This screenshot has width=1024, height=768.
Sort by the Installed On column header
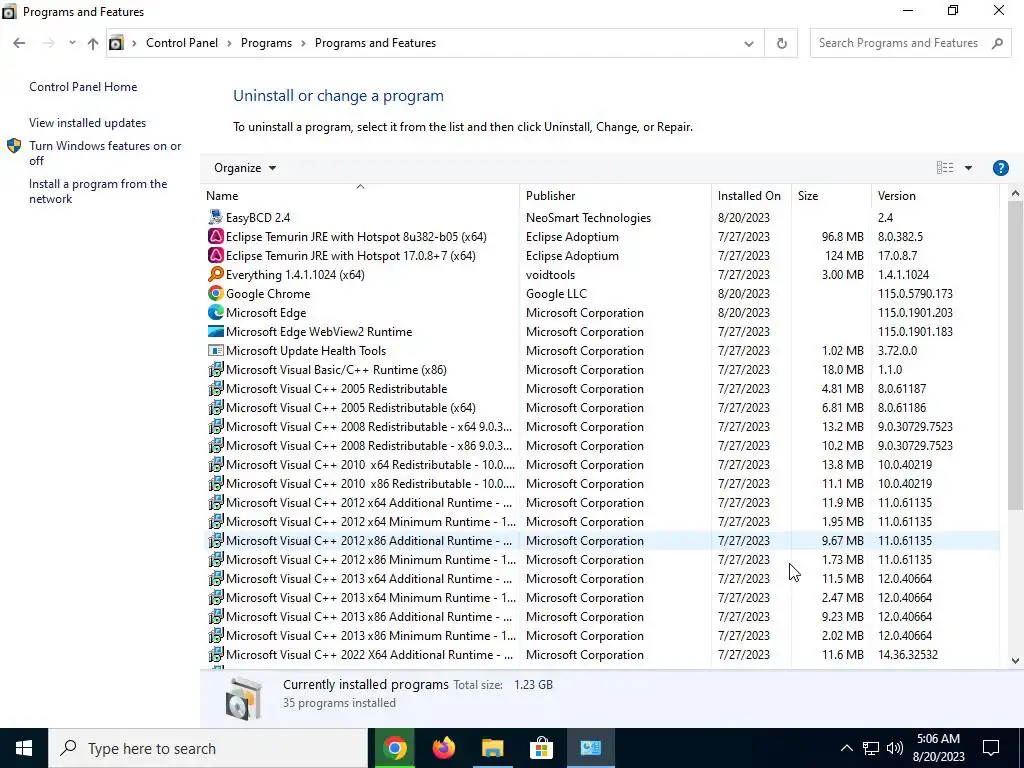[750, 195]
